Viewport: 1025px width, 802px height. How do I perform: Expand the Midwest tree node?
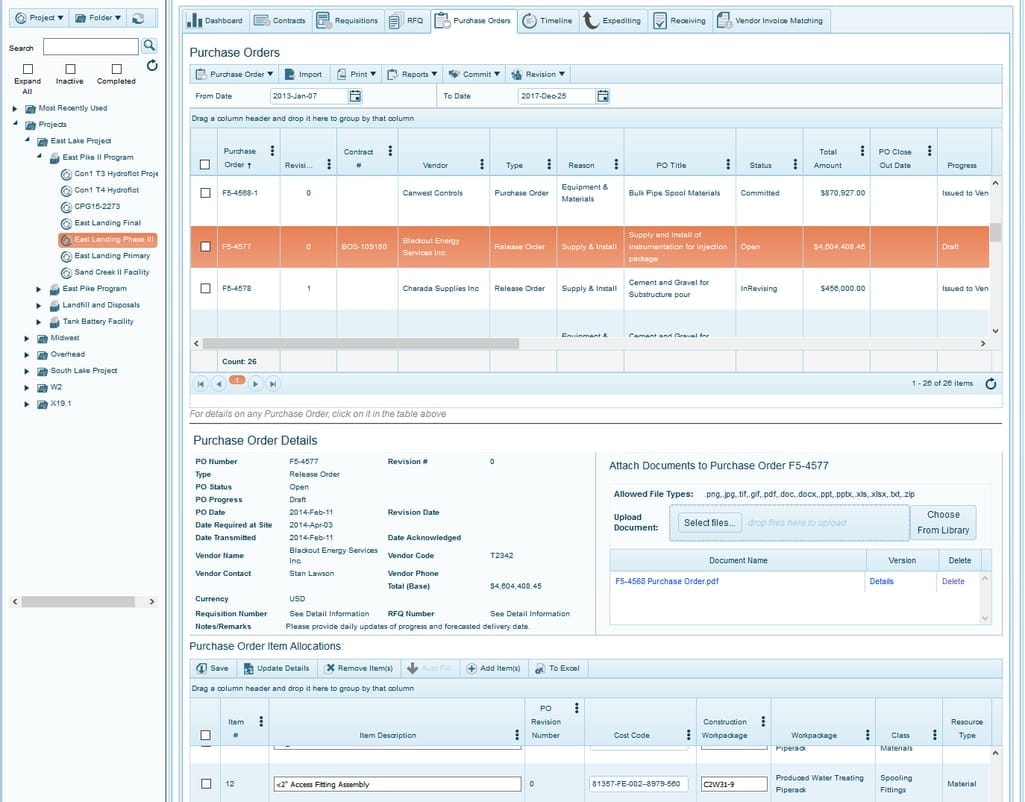point(27,339)
